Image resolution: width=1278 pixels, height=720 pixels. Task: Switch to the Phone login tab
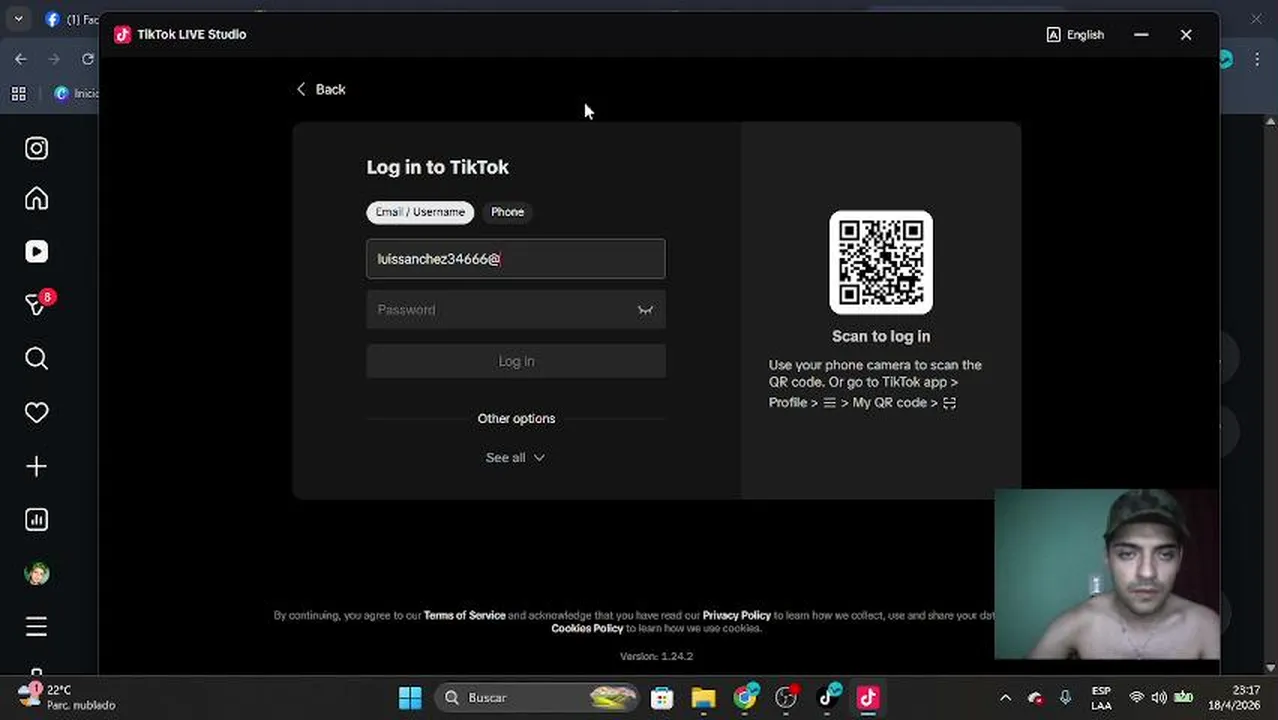point(507,212)
